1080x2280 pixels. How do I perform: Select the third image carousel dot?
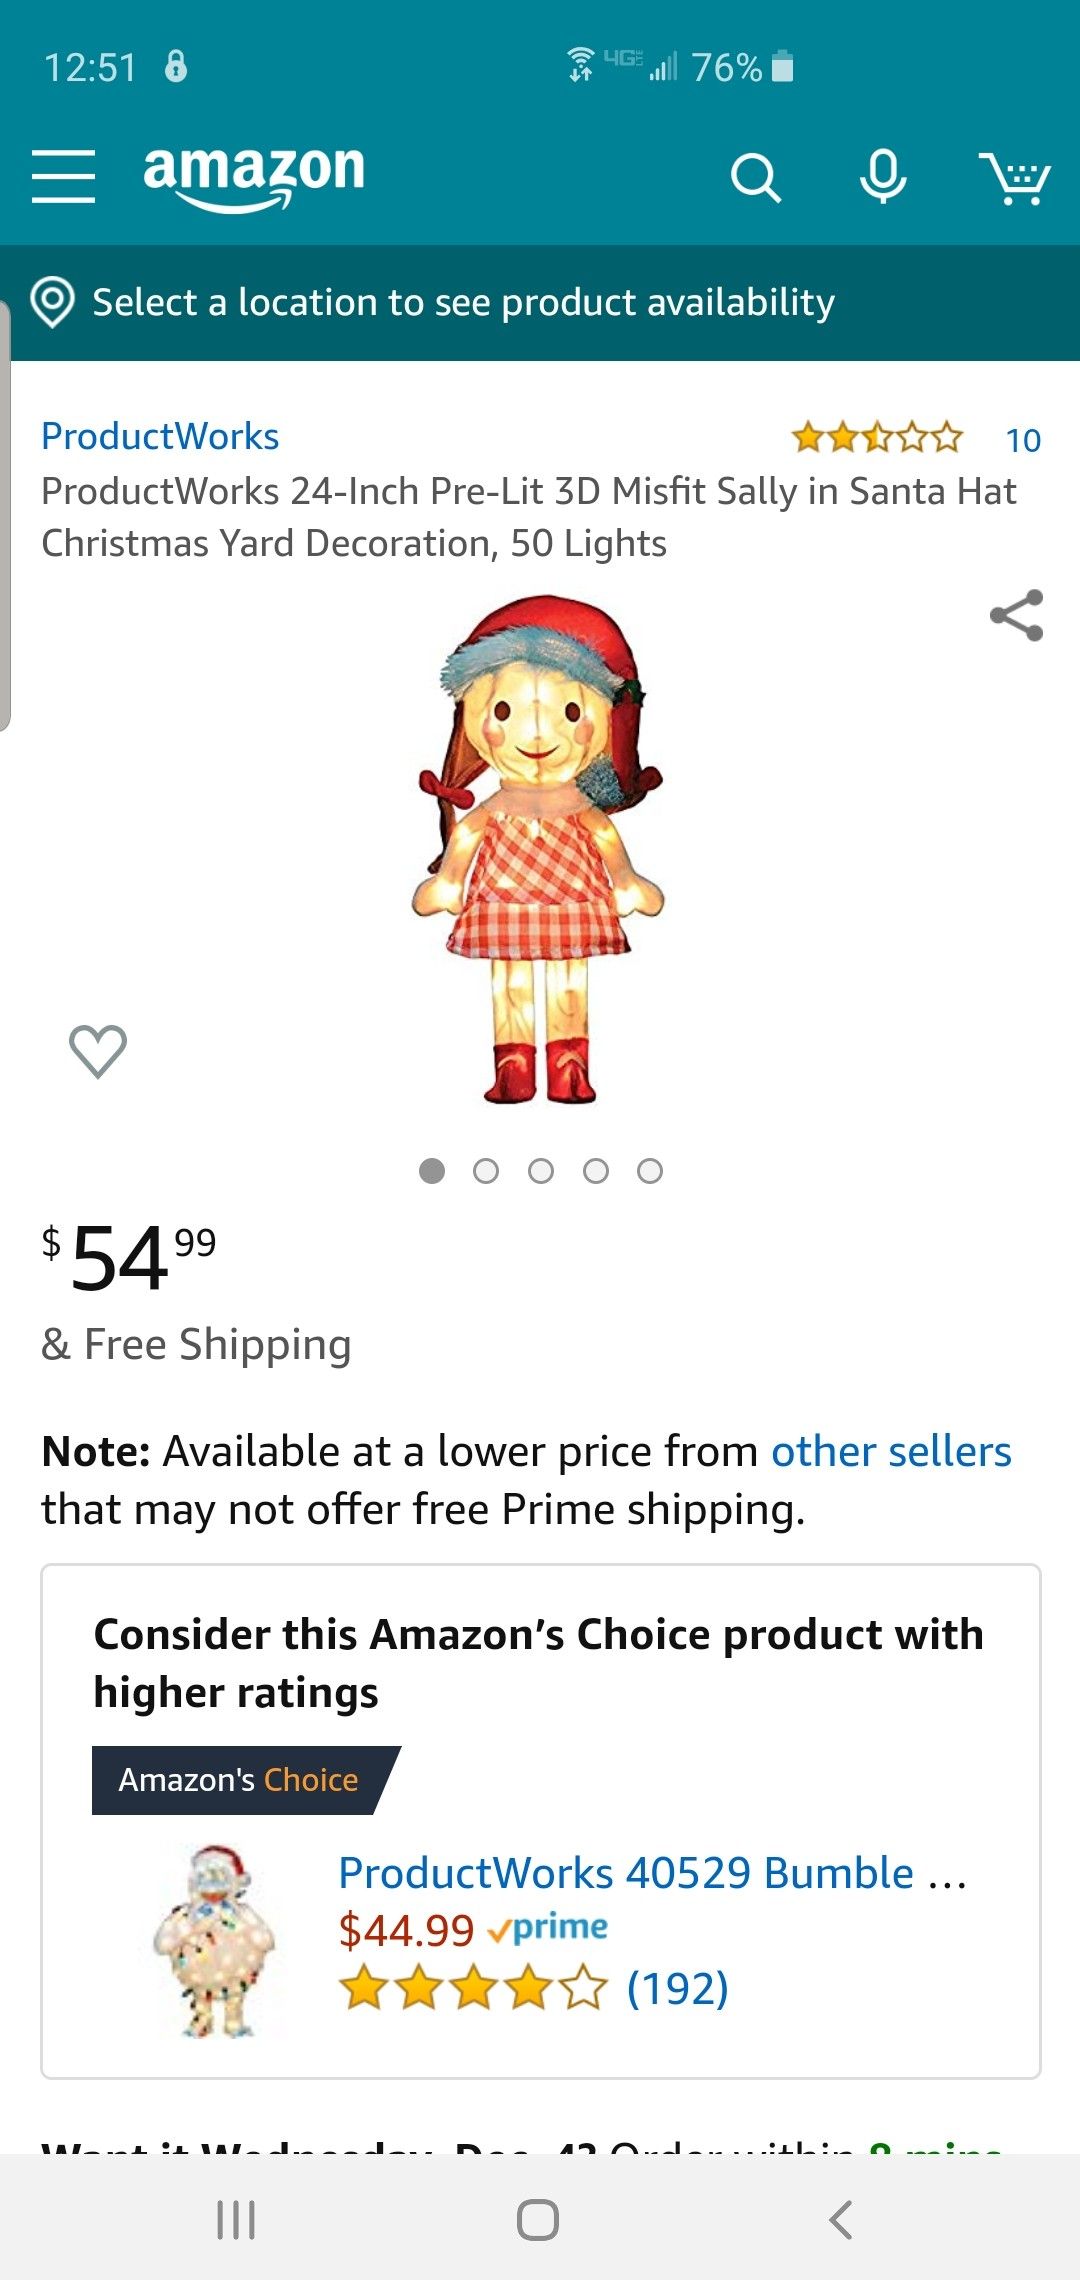(x=541, y=1171)
